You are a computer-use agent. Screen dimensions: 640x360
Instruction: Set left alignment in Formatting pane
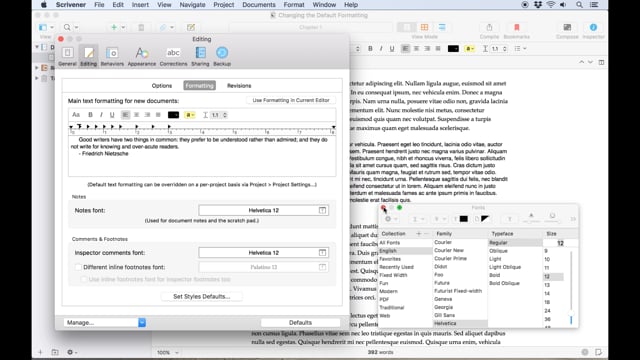[x=125, y=115]
